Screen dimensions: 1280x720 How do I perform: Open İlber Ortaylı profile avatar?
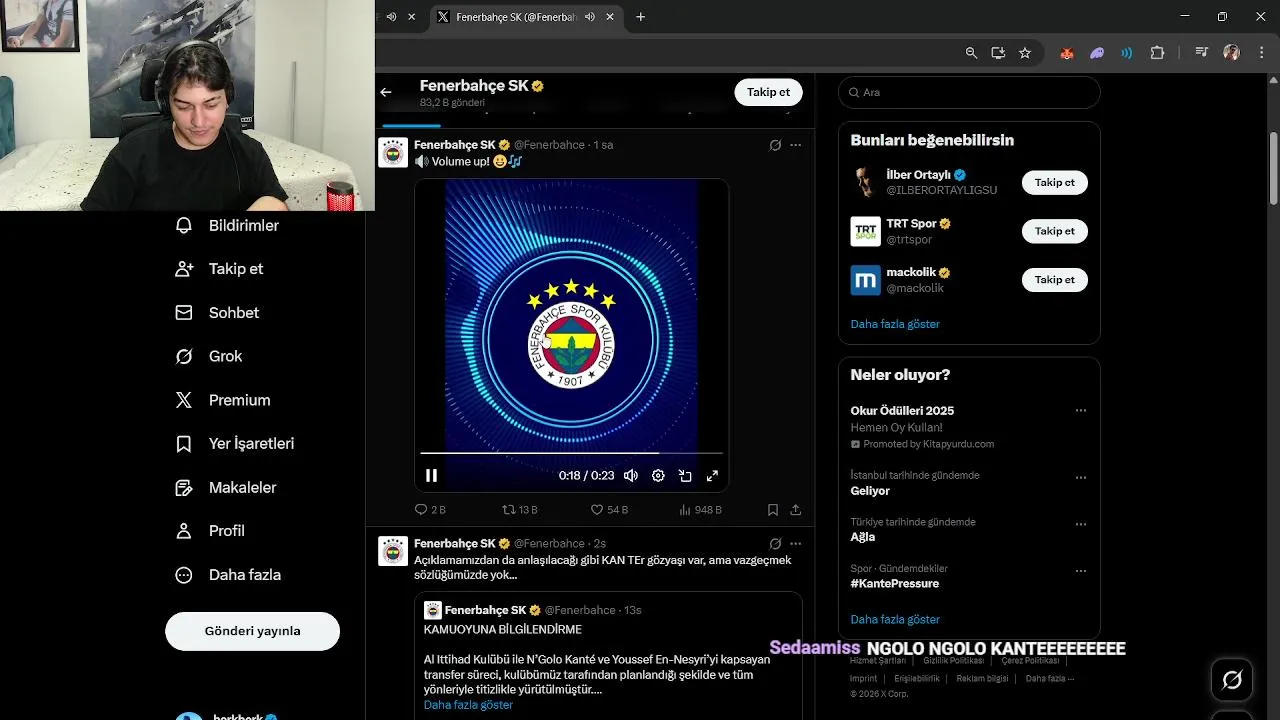865,183
